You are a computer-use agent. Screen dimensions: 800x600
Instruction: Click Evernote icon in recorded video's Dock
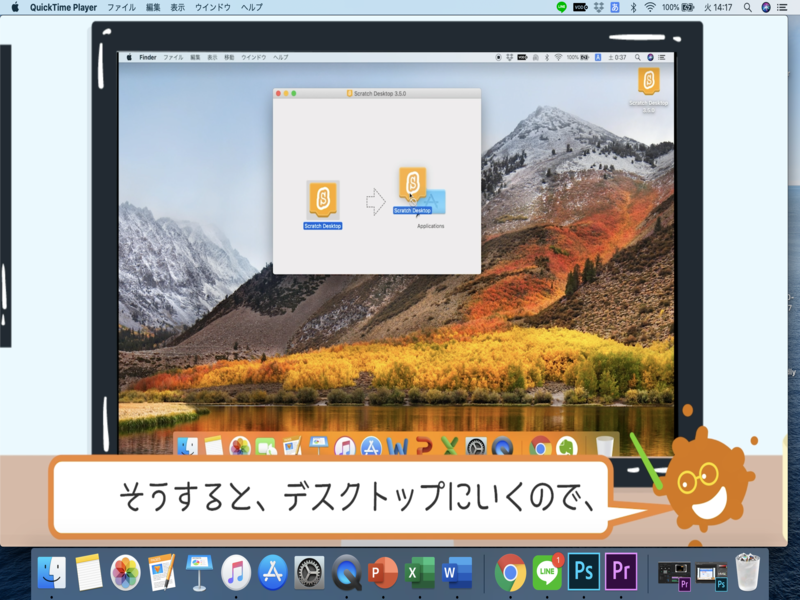coord(566,446)
